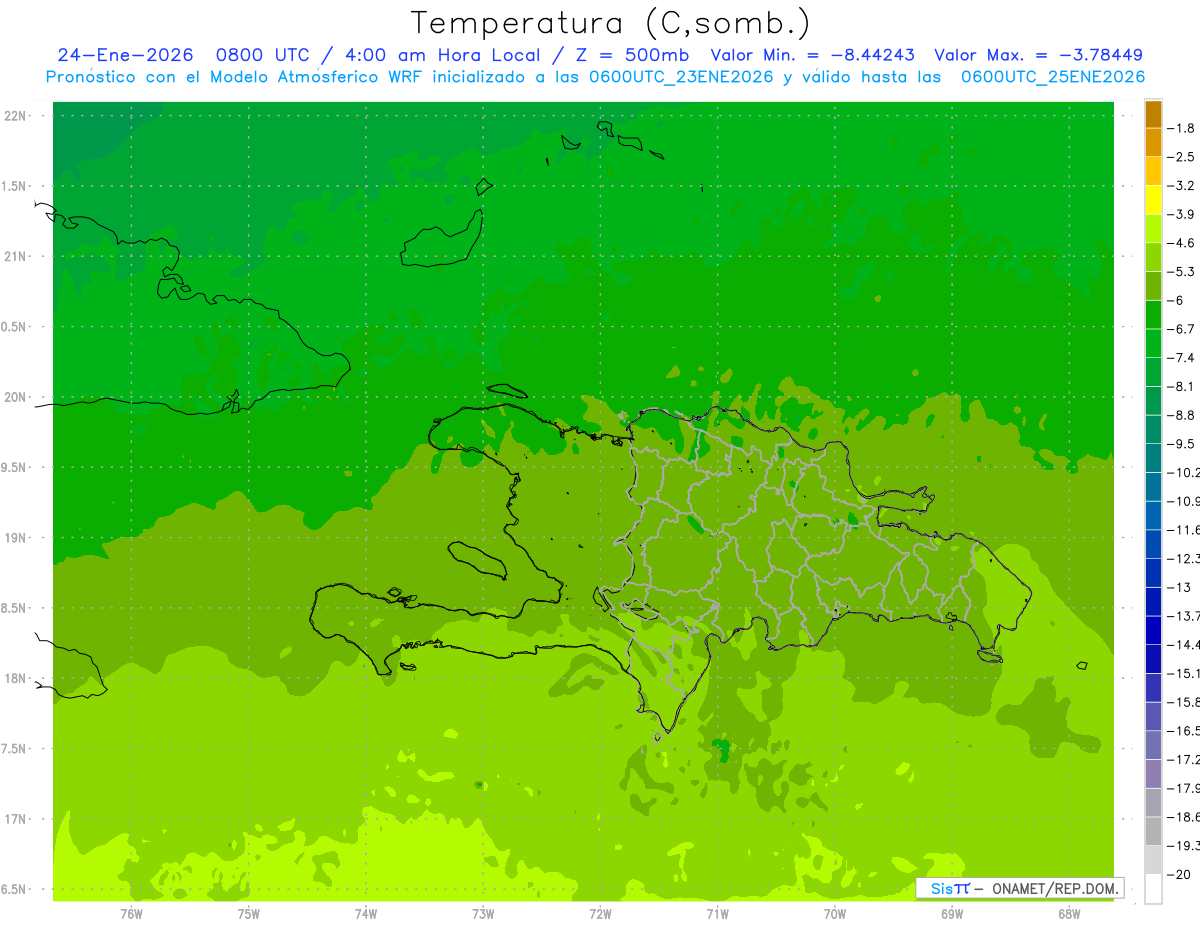Click the '76W' longitude label
Viewport: 1200px width, 927px height.
pos(131,914)
